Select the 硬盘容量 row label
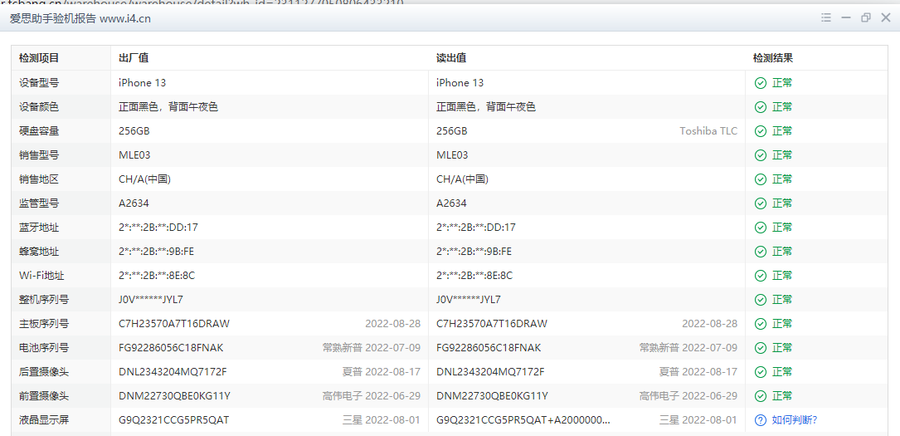Image resolution: width=900 pixels, height=436 pixels. tap(39, 131)
